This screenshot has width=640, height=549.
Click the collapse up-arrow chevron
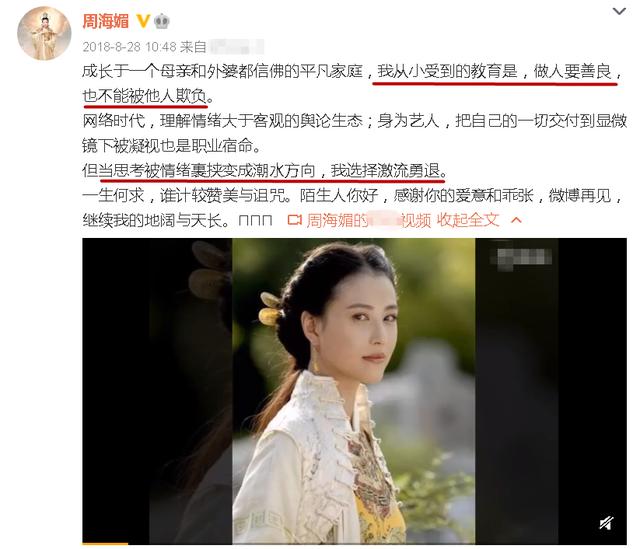pyautogui.click(x=516, y=220)
